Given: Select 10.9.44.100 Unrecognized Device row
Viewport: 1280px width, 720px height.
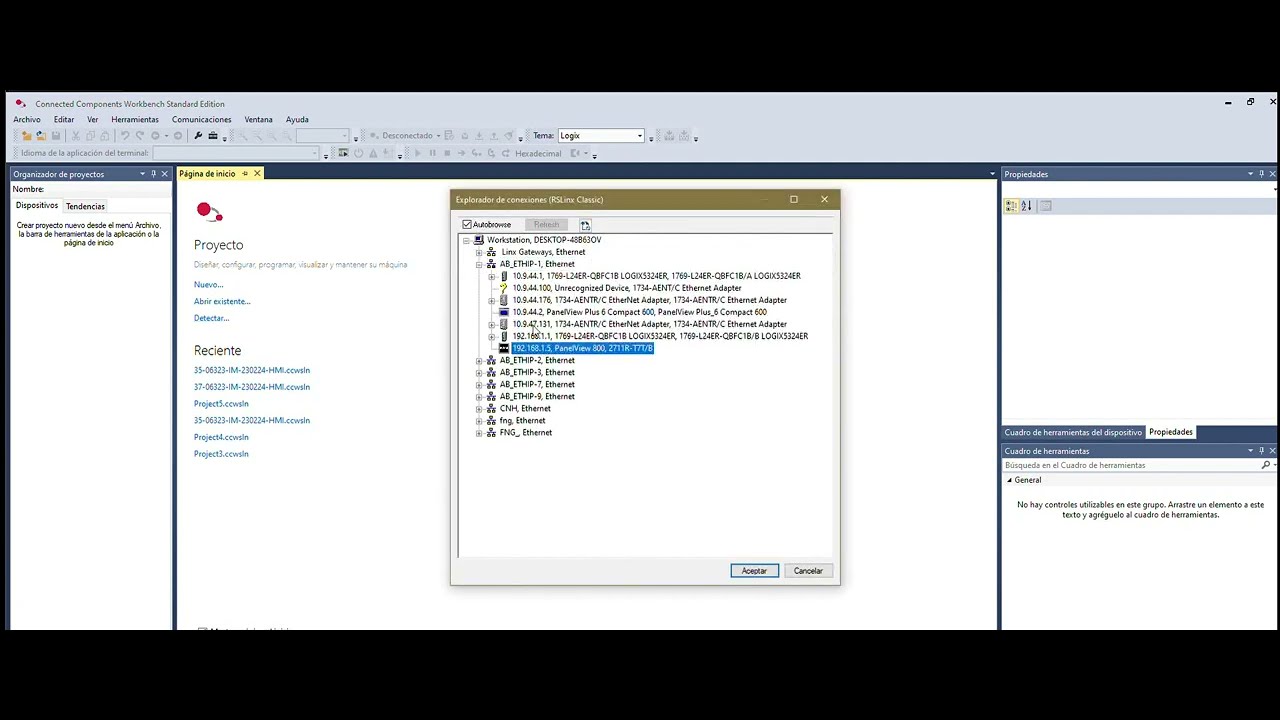Looking at the screenshot, I should [x=627, y=288].
